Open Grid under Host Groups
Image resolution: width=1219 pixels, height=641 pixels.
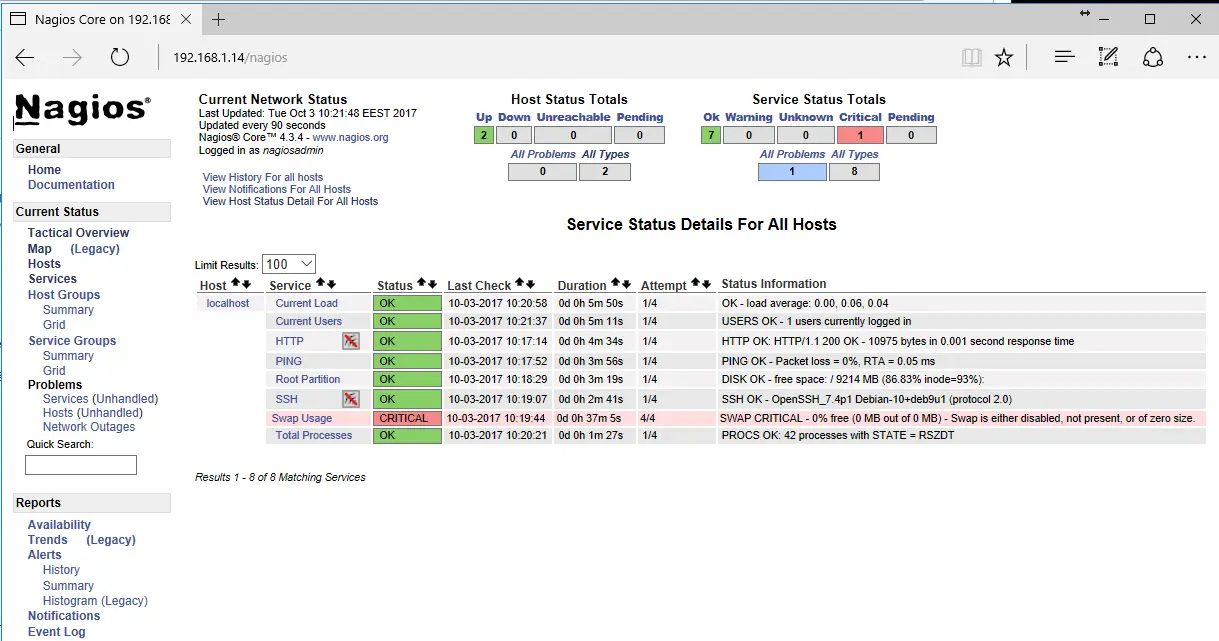(x=54, y=325)
